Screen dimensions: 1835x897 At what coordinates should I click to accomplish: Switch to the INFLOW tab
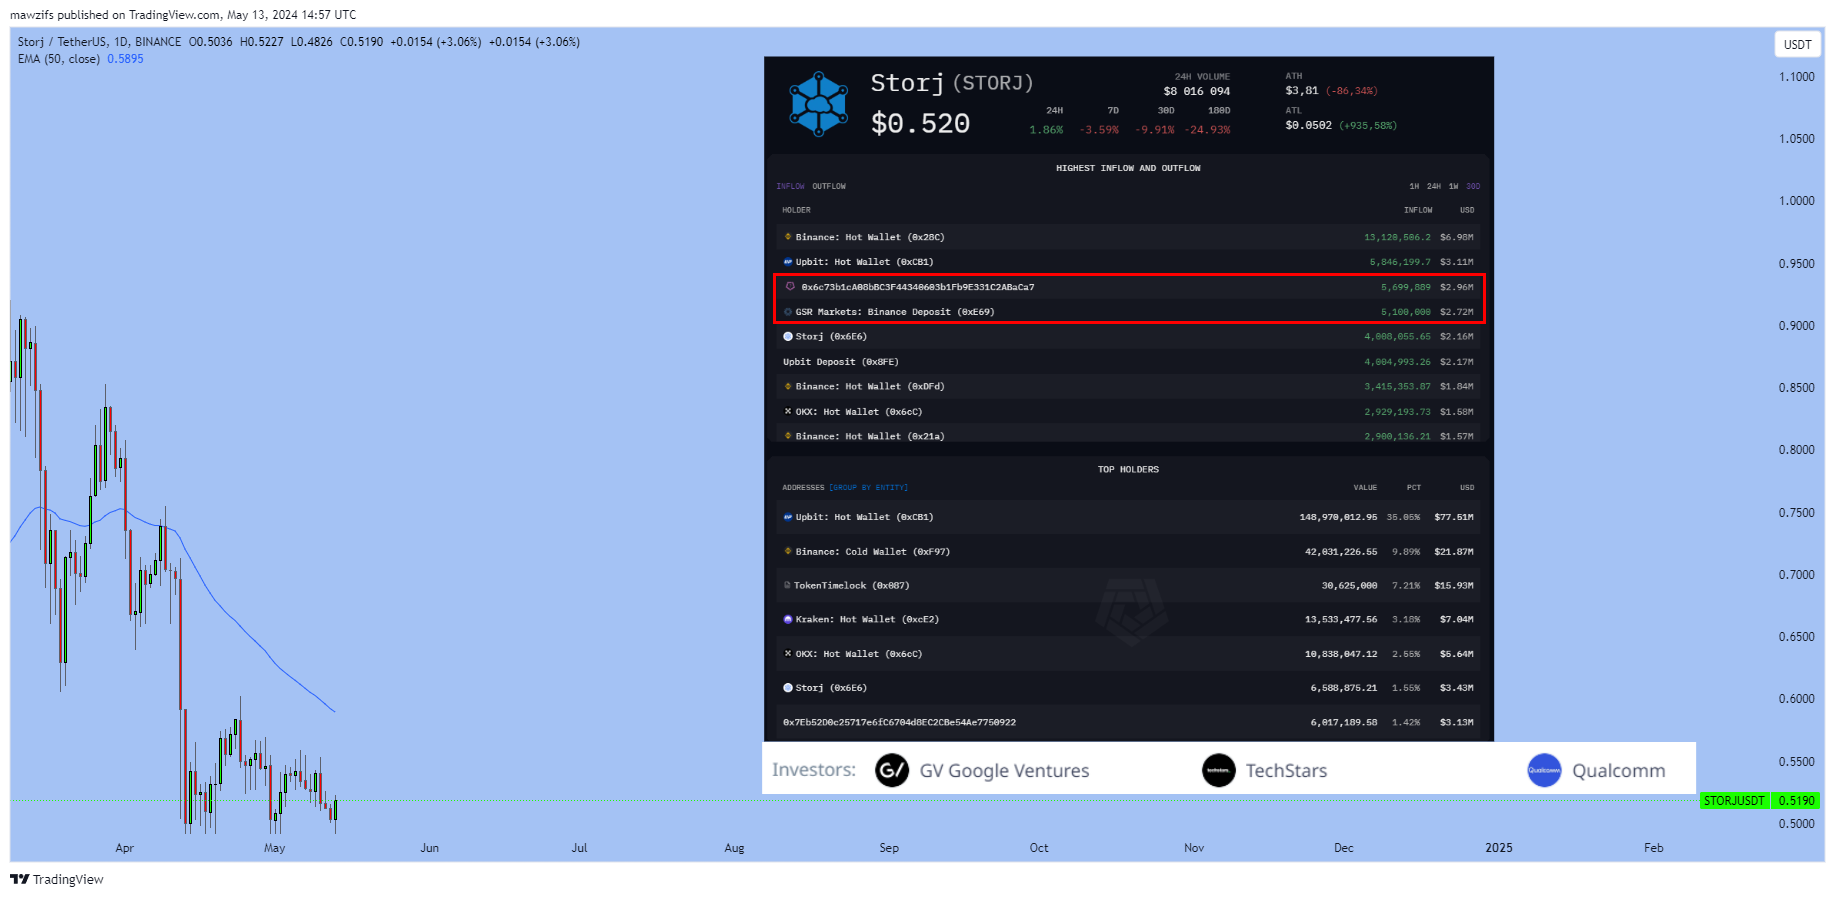click(790, 186)
